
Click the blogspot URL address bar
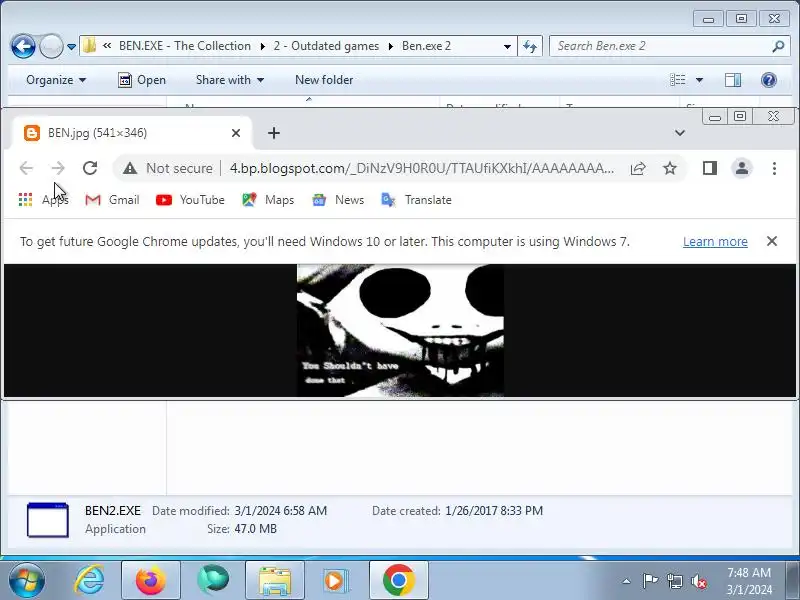[422, 168]
